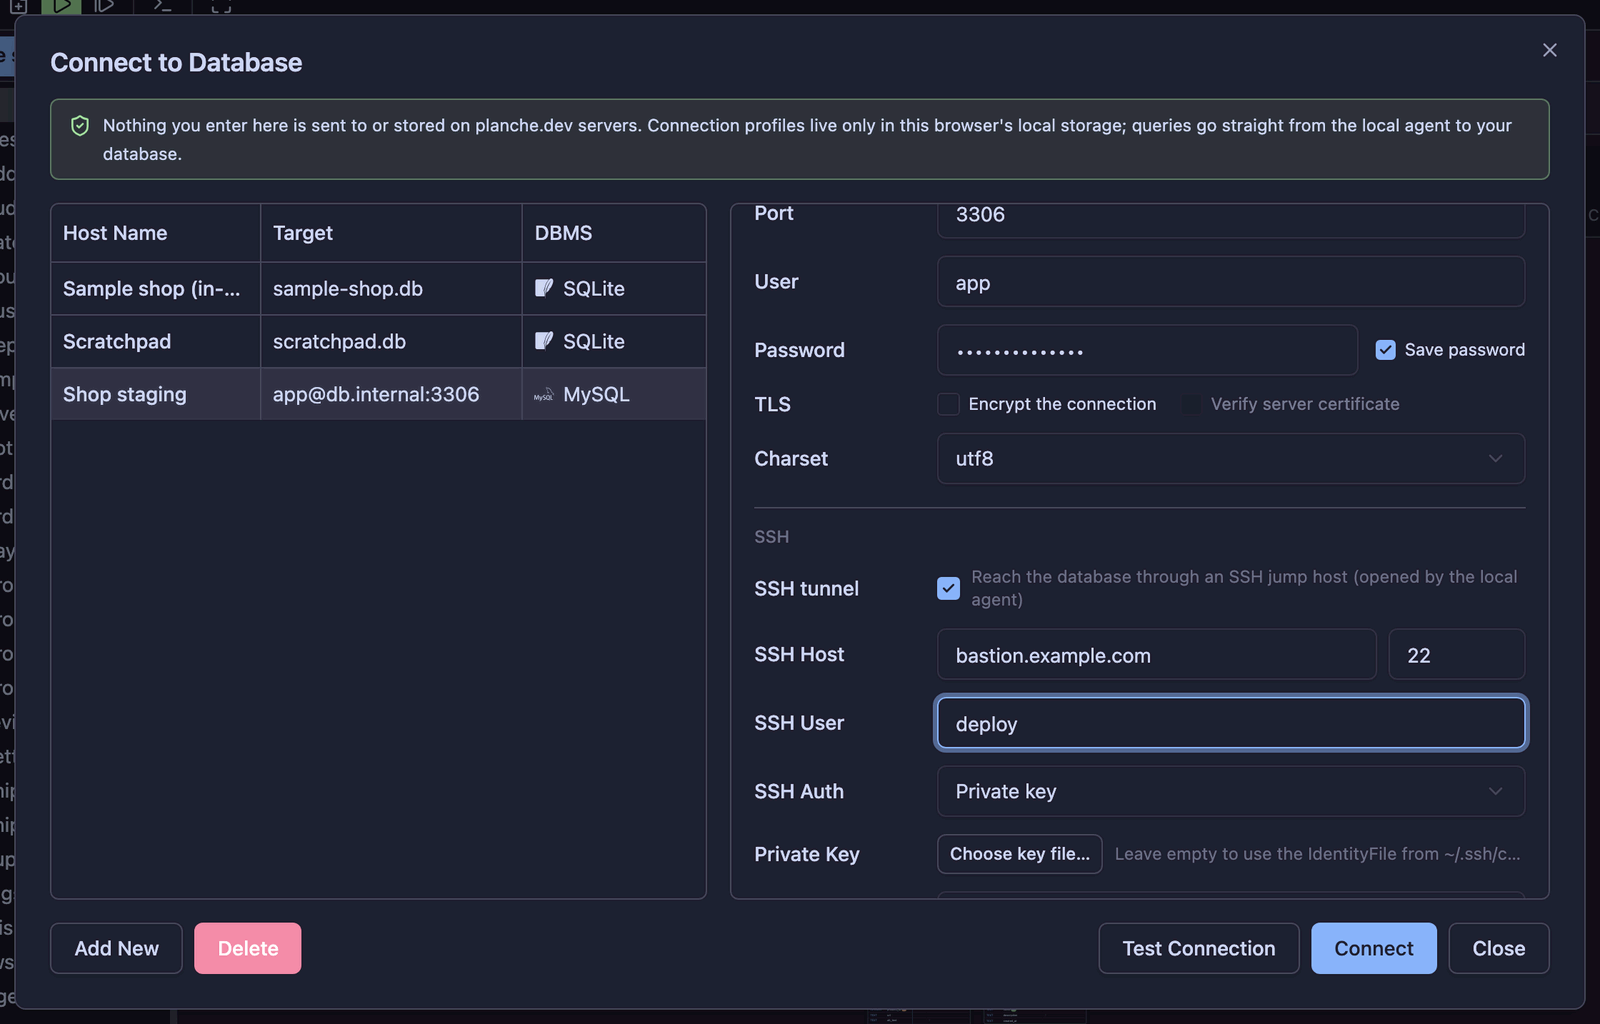Click the Close button at bottom right
This screenshot has height=1024, width=1600.
1499,948
